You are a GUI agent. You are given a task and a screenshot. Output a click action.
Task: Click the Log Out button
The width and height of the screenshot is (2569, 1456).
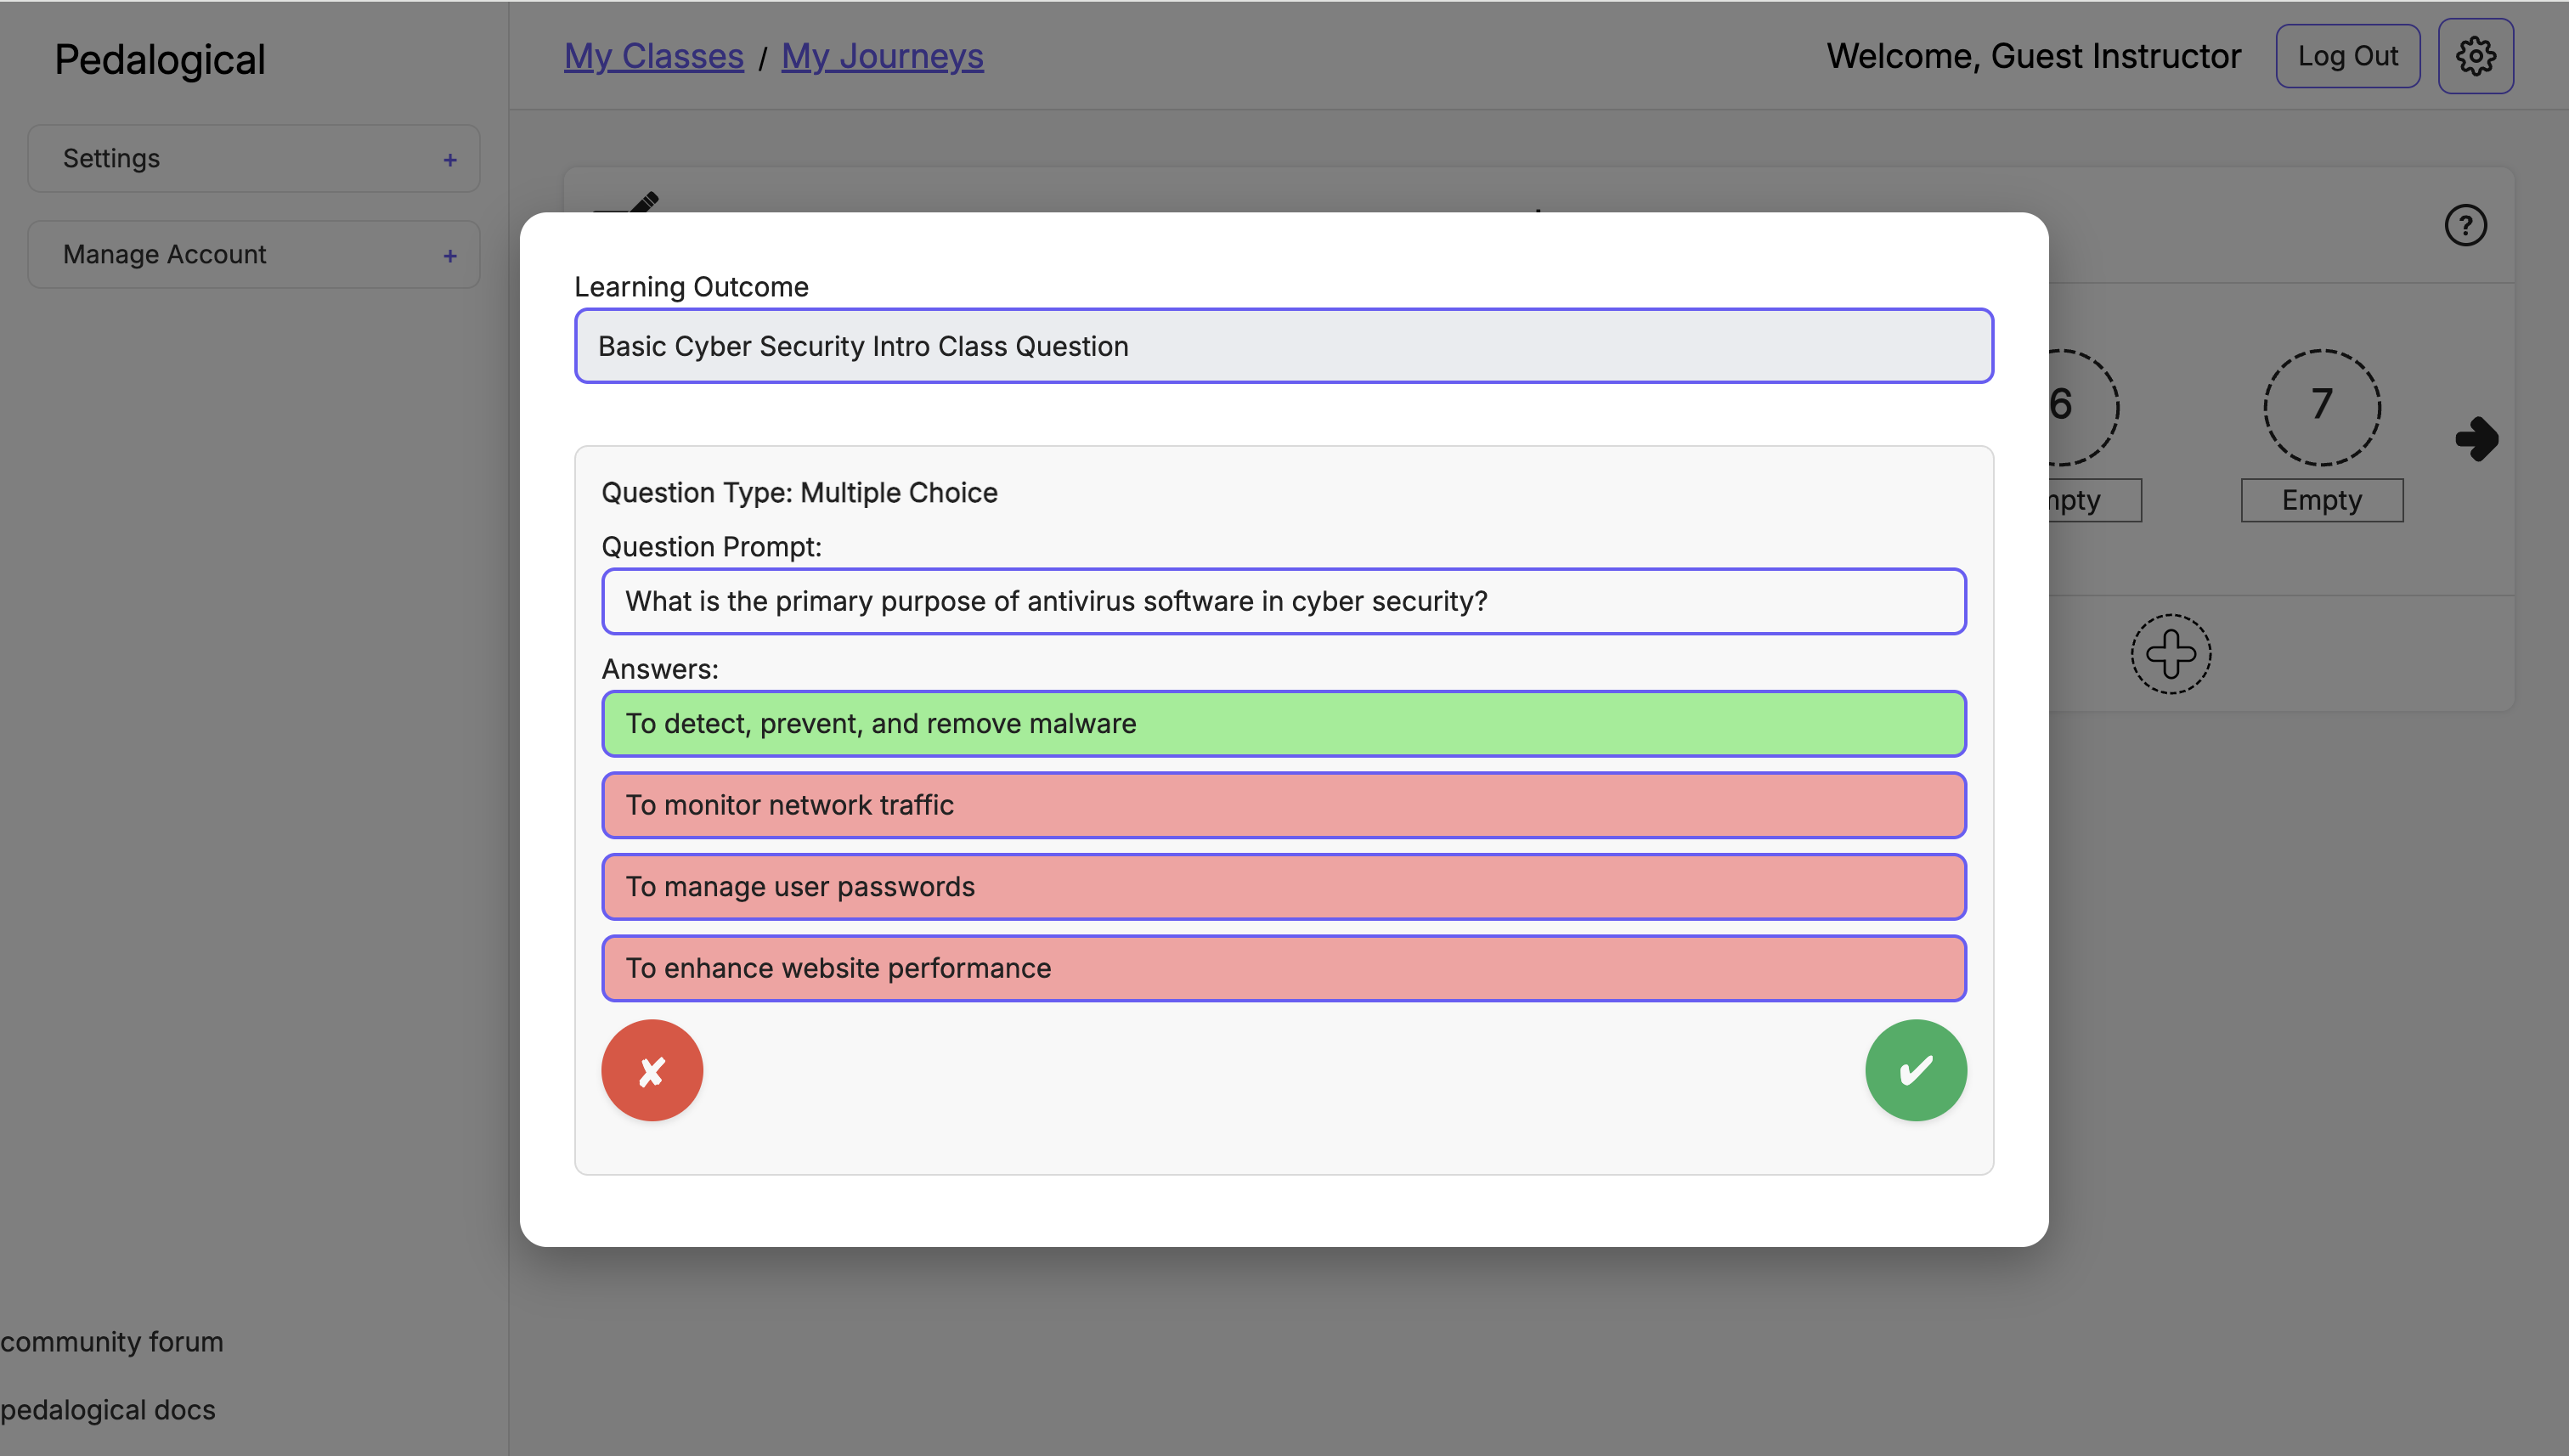click(x=2347, y=56)
